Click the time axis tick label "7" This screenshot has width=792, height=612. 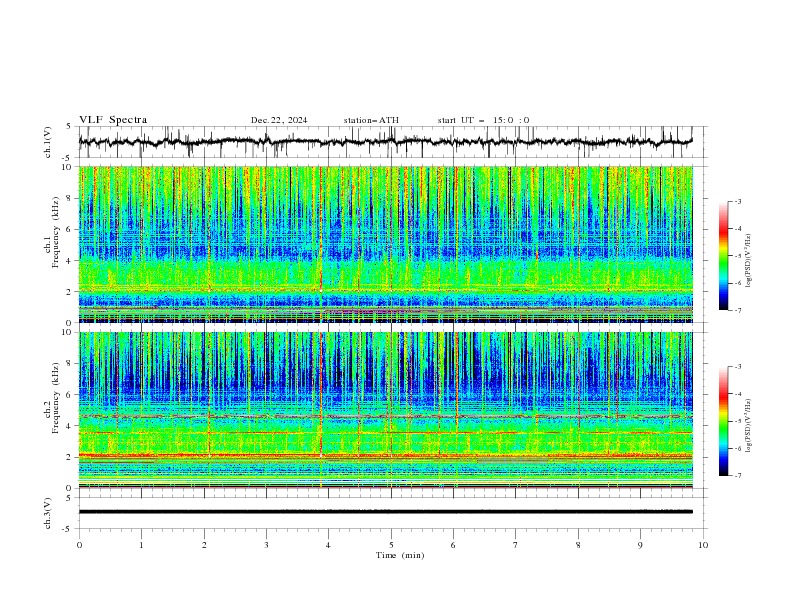515,545
